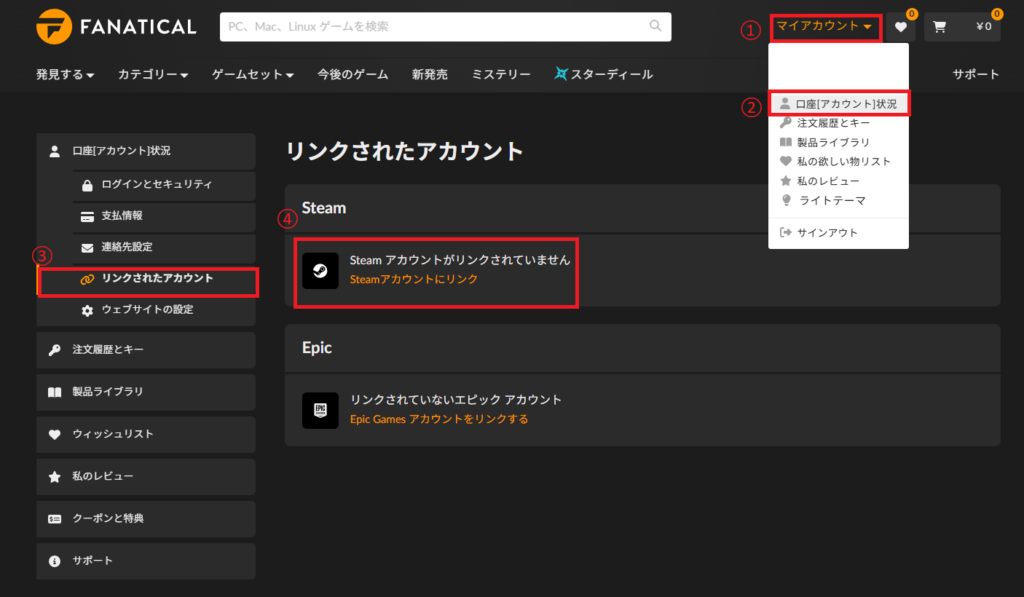Click the Star Deal icon in navigation
Viewport: 1024px width, 597px height.
tap(560, 73)
